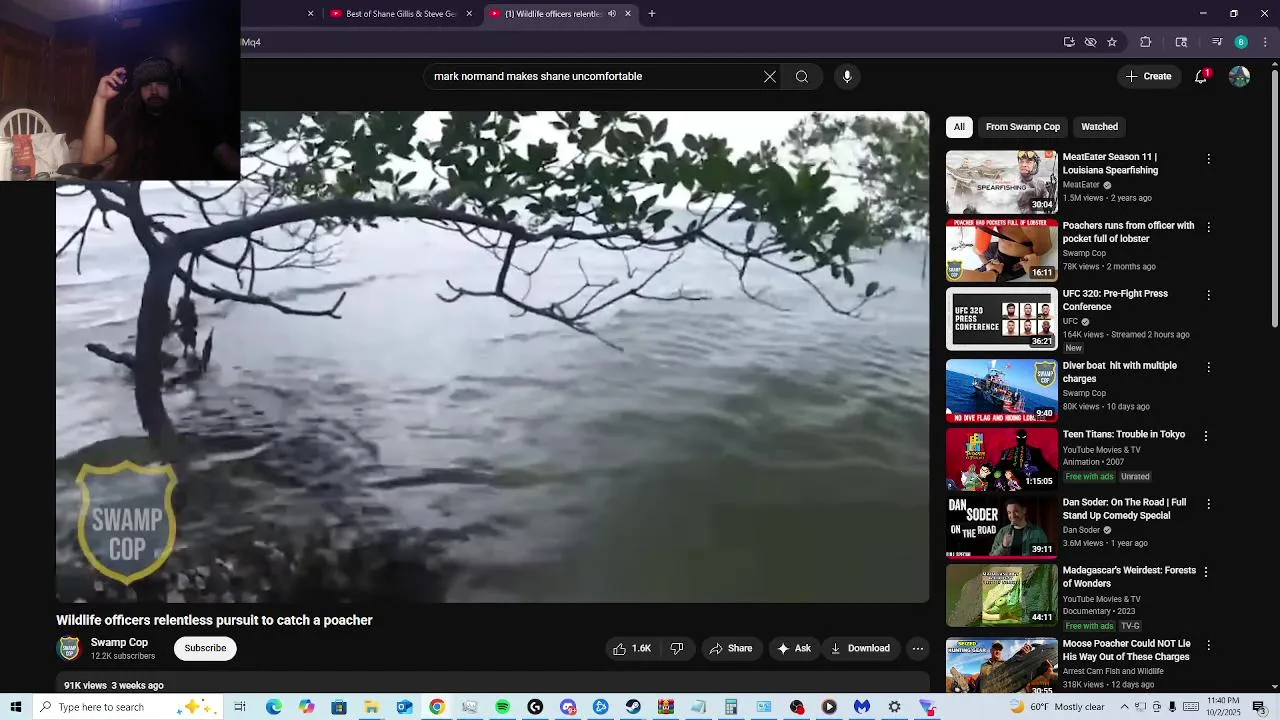Screen dimensions: 1280x720
Task: Click the video player to pause
Action: 492,357
